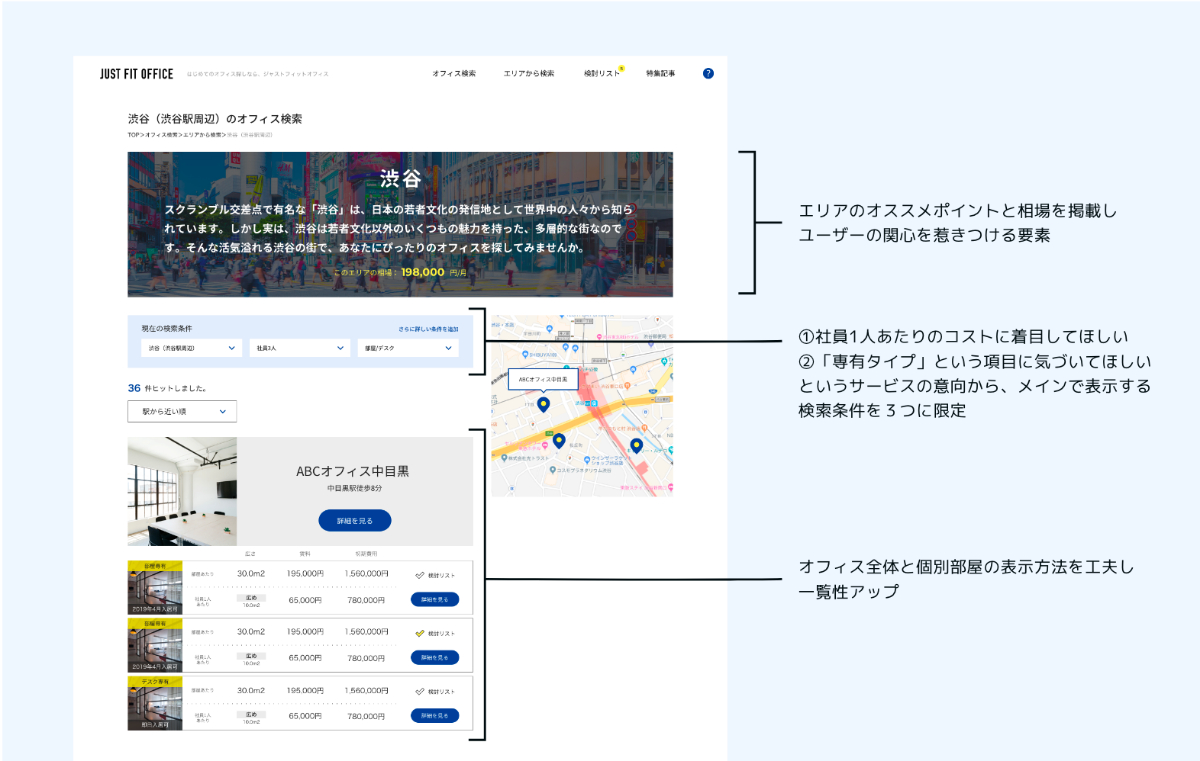This screenshot has height=761, width=1200.
Task: Click the blue help question mark icon
Action: coord(708,73)
